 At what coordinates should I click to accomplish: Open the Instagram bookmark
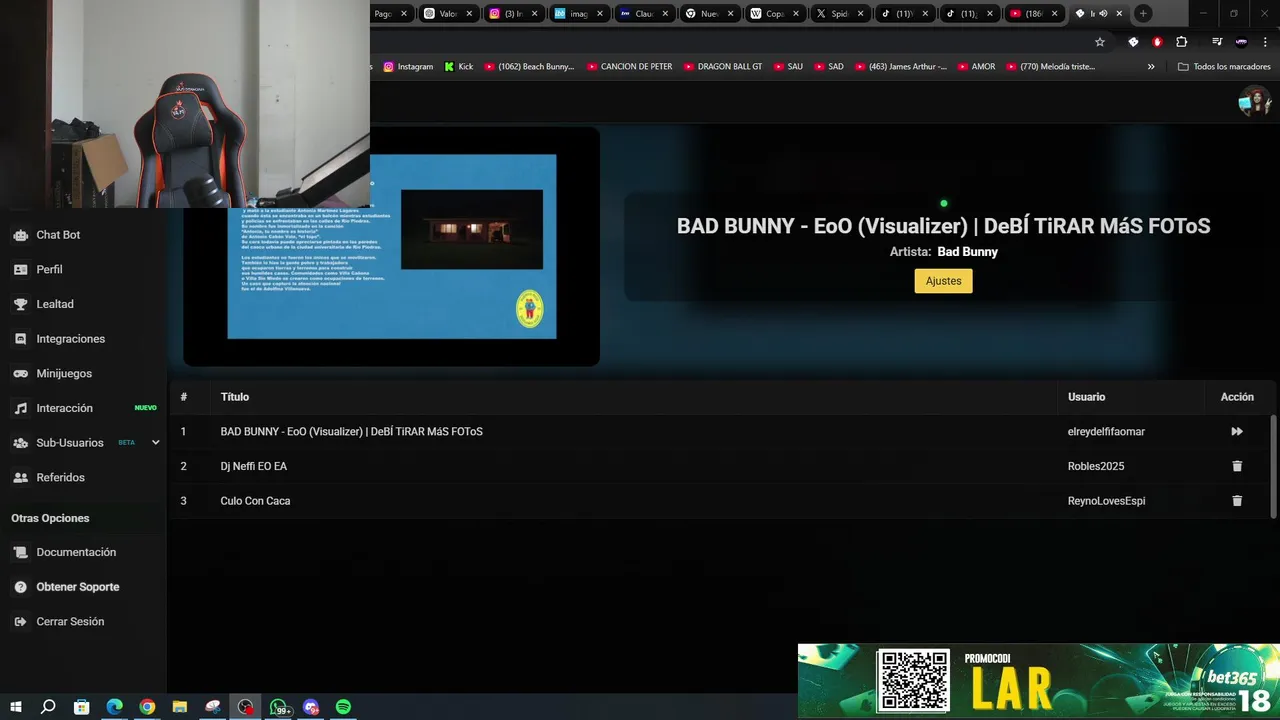tap(408, 67)
